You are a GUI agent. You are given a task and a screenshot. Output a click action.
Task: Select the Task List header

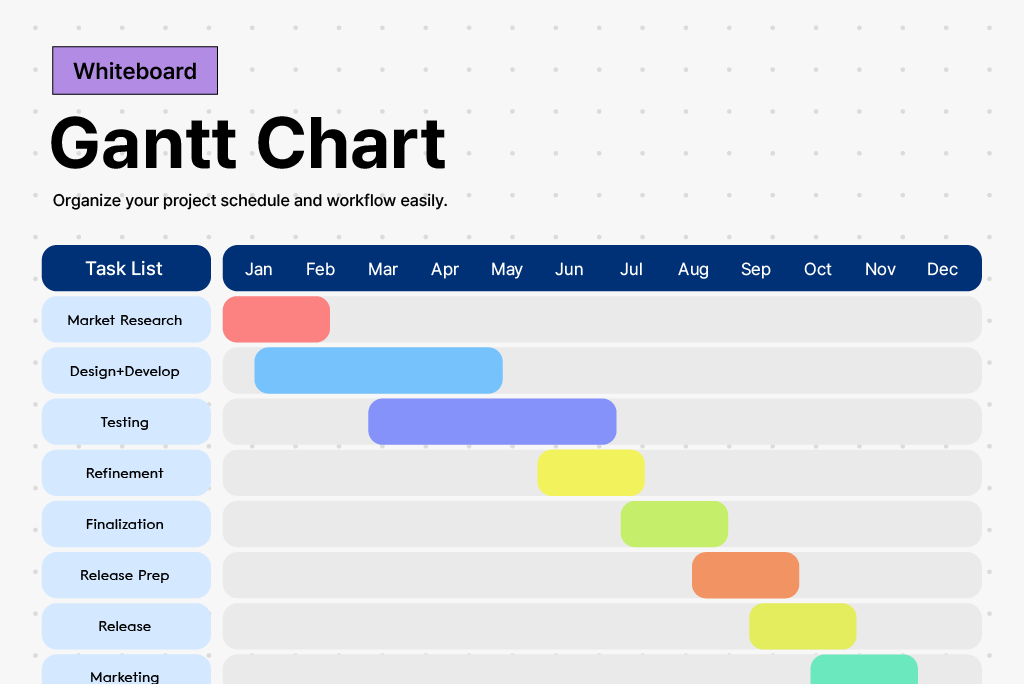[x=126, y=268]
